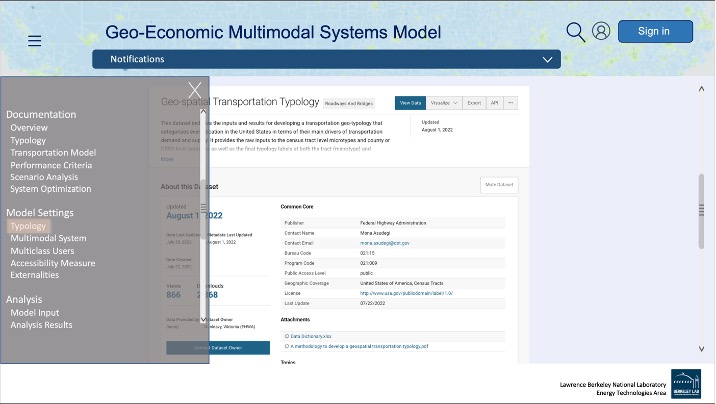
Task: Open the user profile icon
Action: pos(601,31)
